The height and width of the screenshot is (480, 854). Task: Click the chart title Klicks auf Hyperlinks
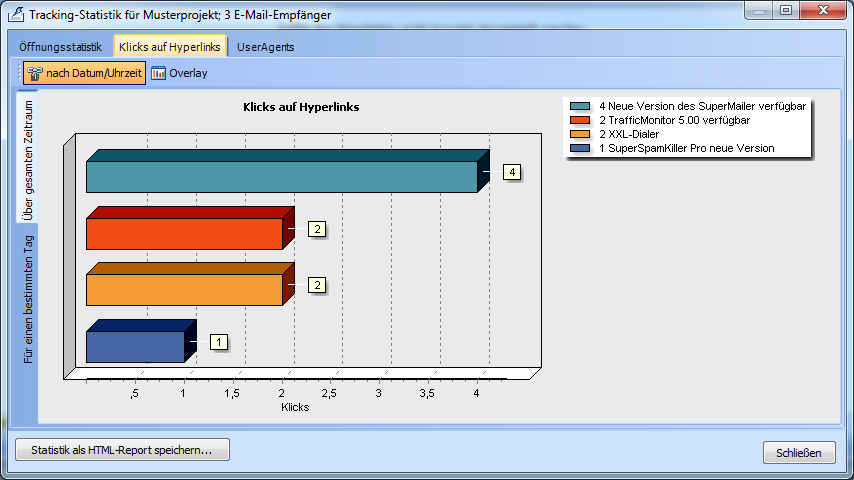pos(301,107)
